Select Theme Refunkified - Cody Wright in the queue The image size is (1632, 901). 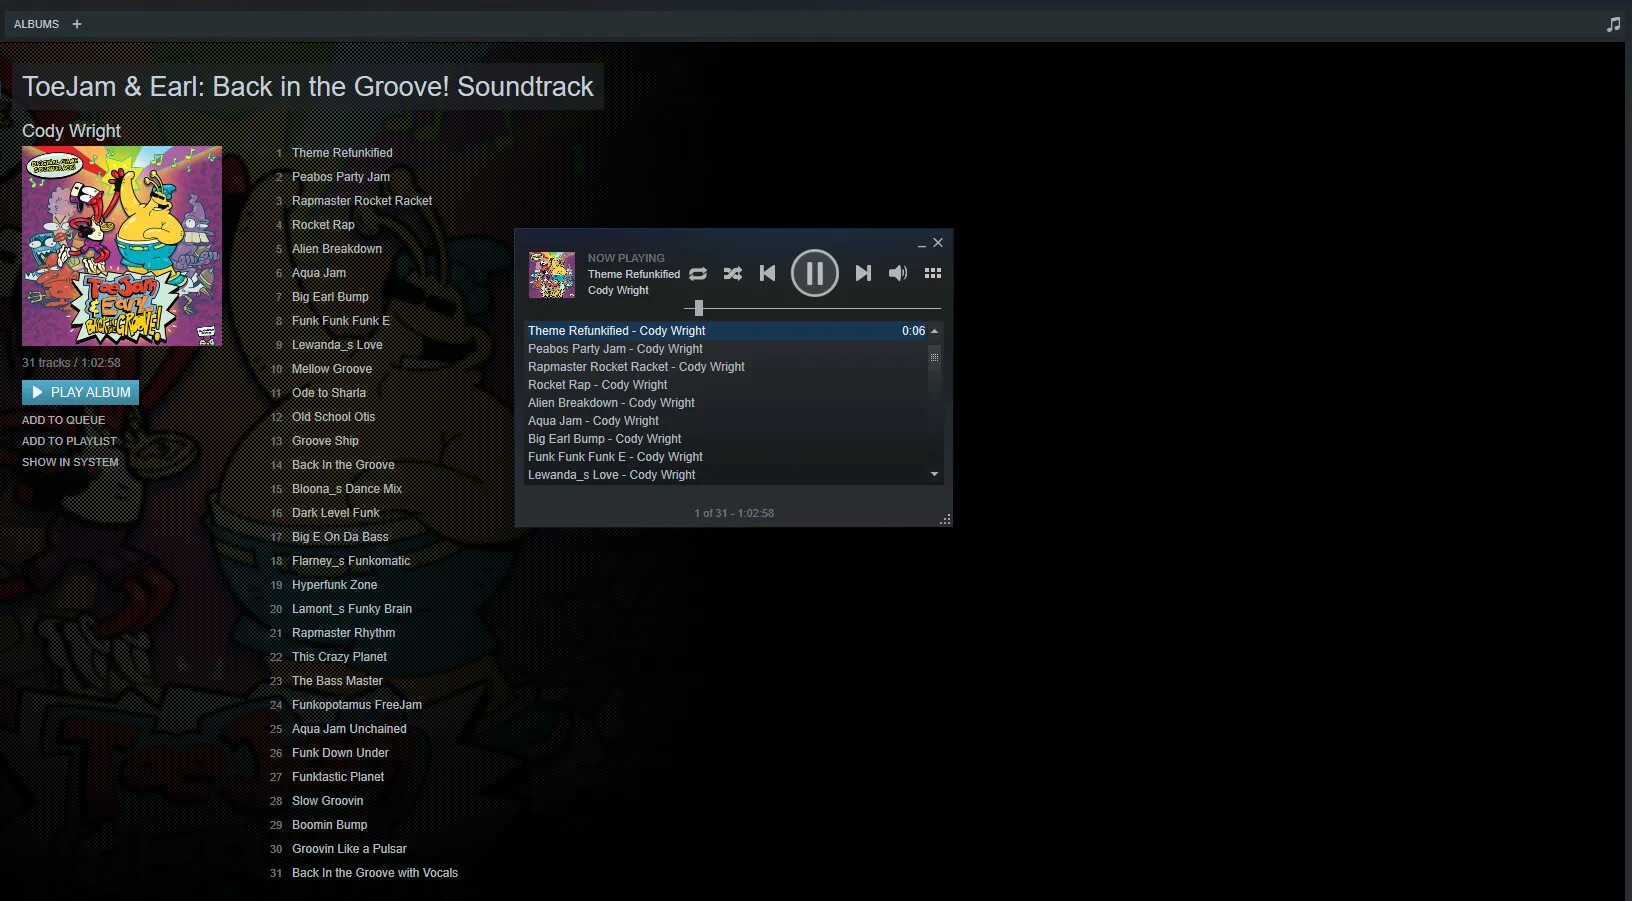tap(727, 331)
